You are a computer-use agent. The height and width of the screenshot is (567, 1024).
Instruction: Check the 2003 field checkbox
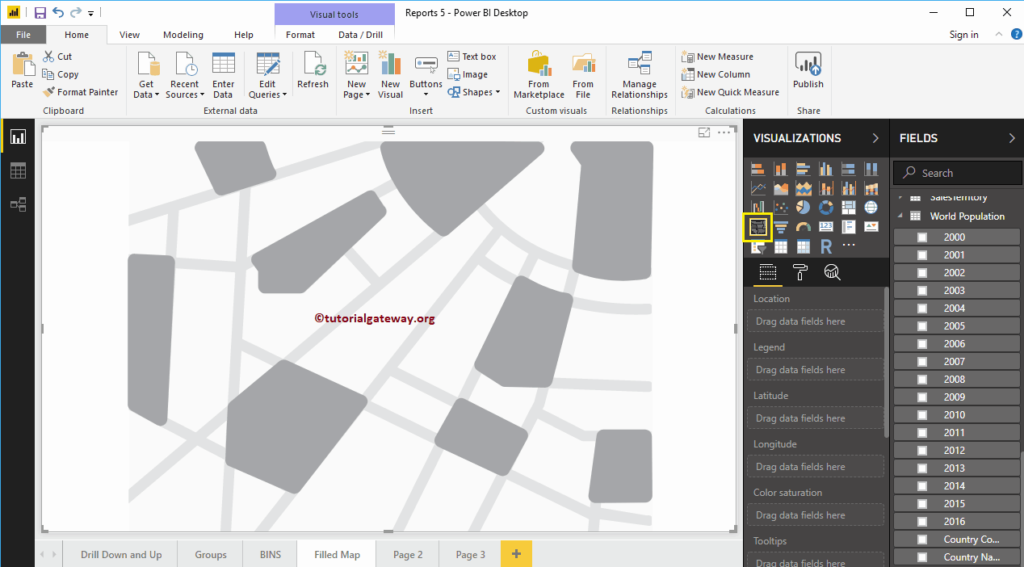click(922, 291)
